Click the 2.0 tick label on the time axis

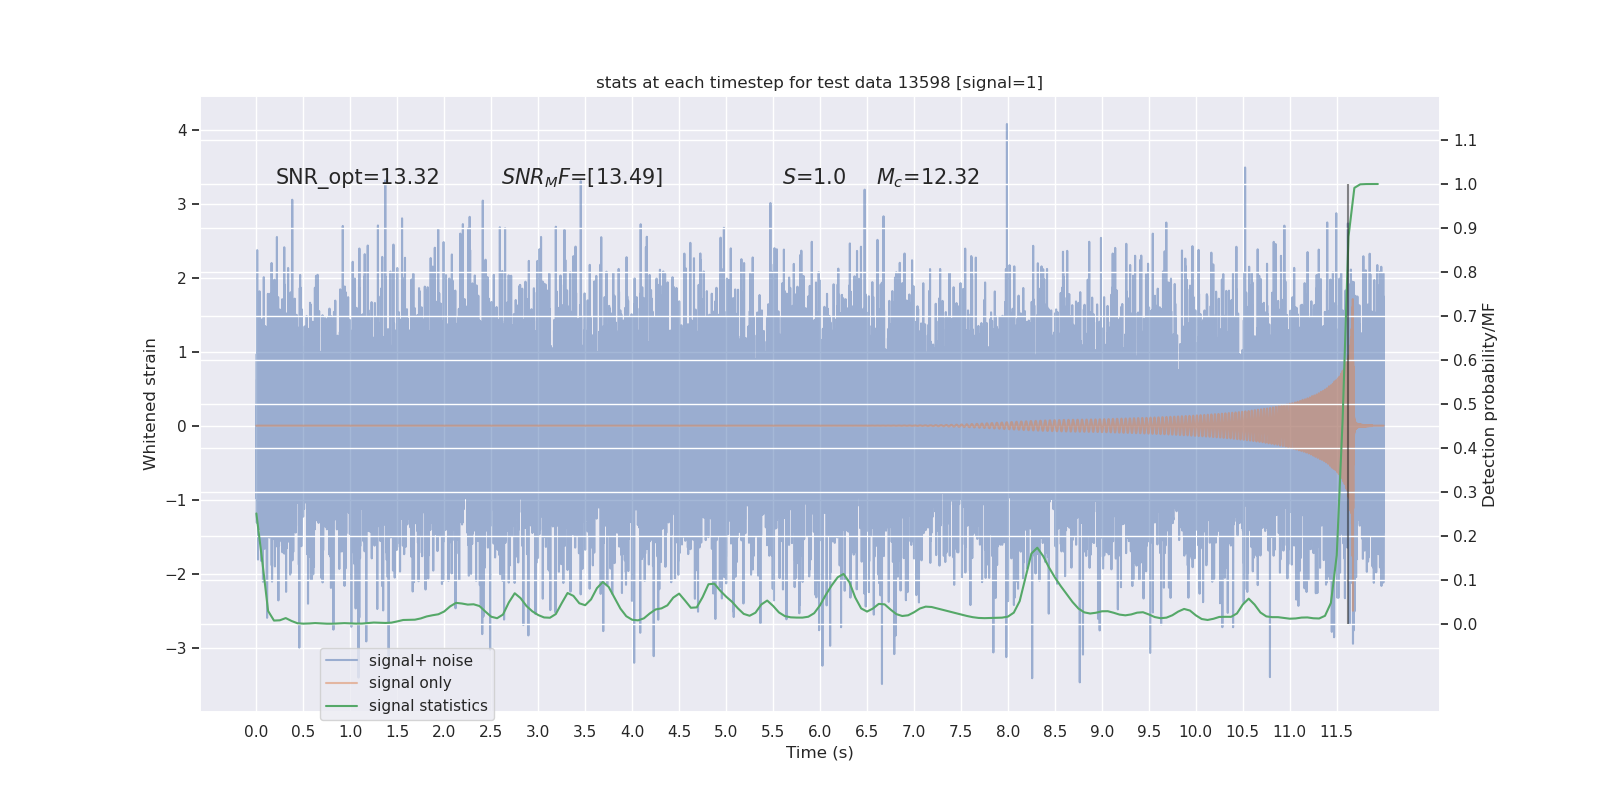tap(444, 732)
